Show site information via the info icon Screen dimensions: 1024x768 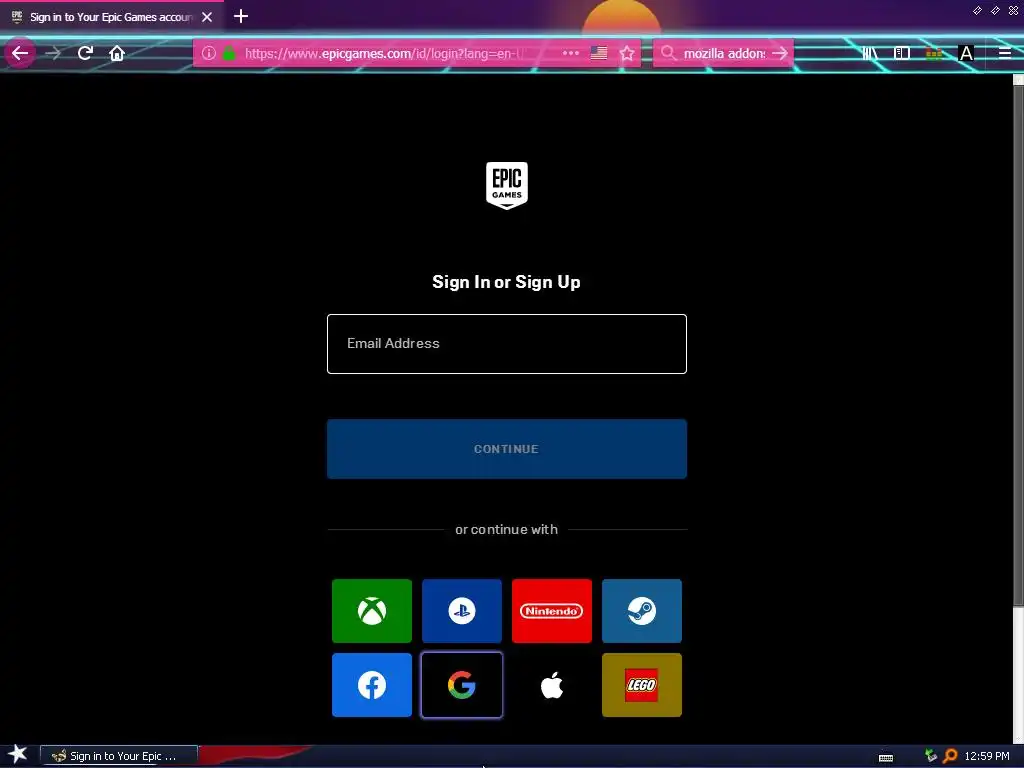(208, 53)
